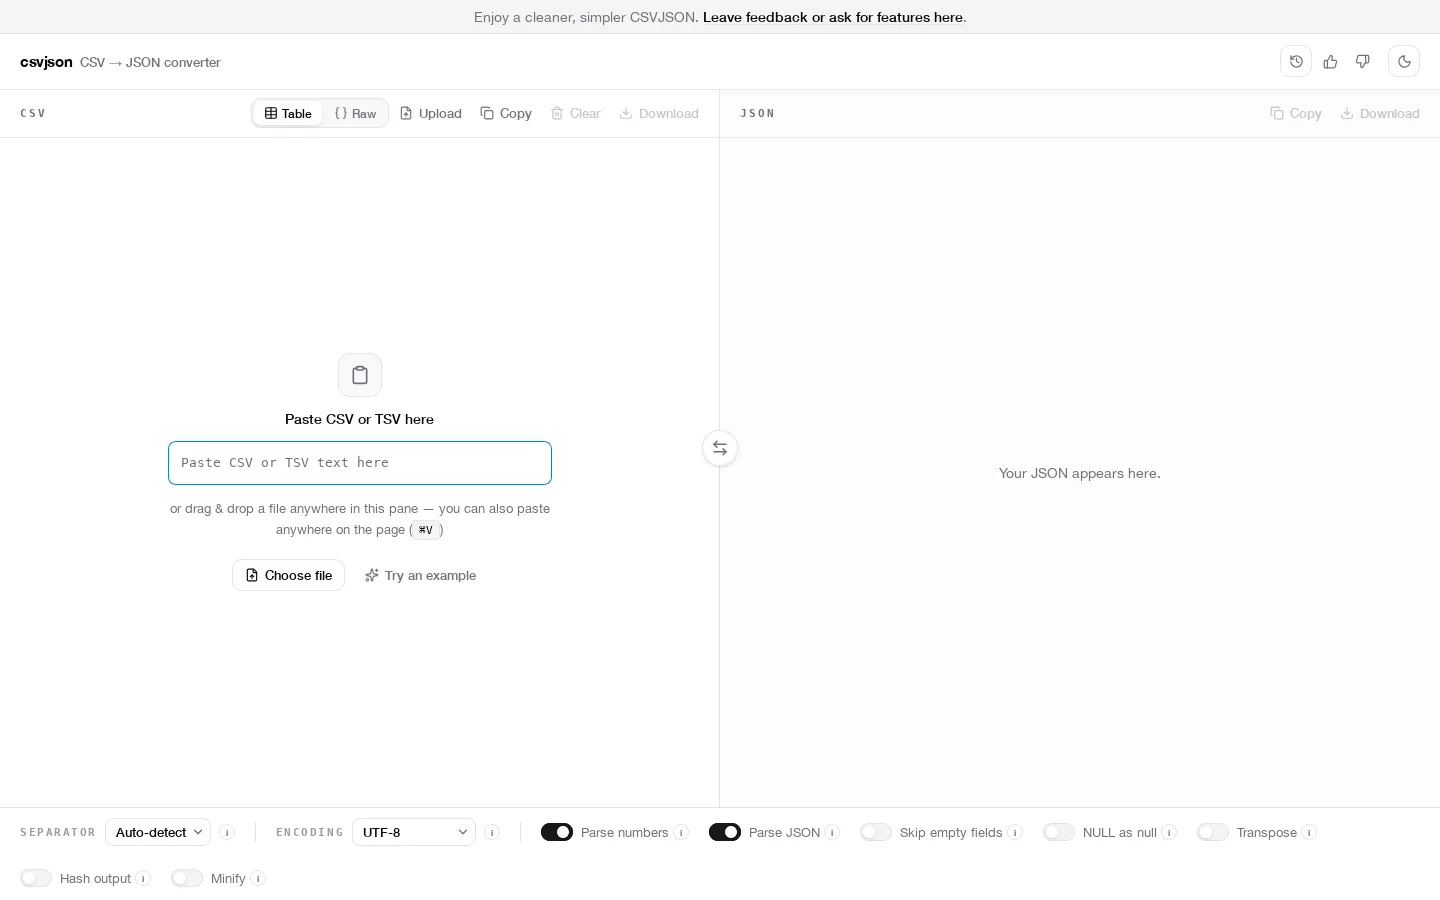The height and width of the screenshot is (900, 1440).
Task: Click the csvjson logo
Action: (x=46, y=62)
